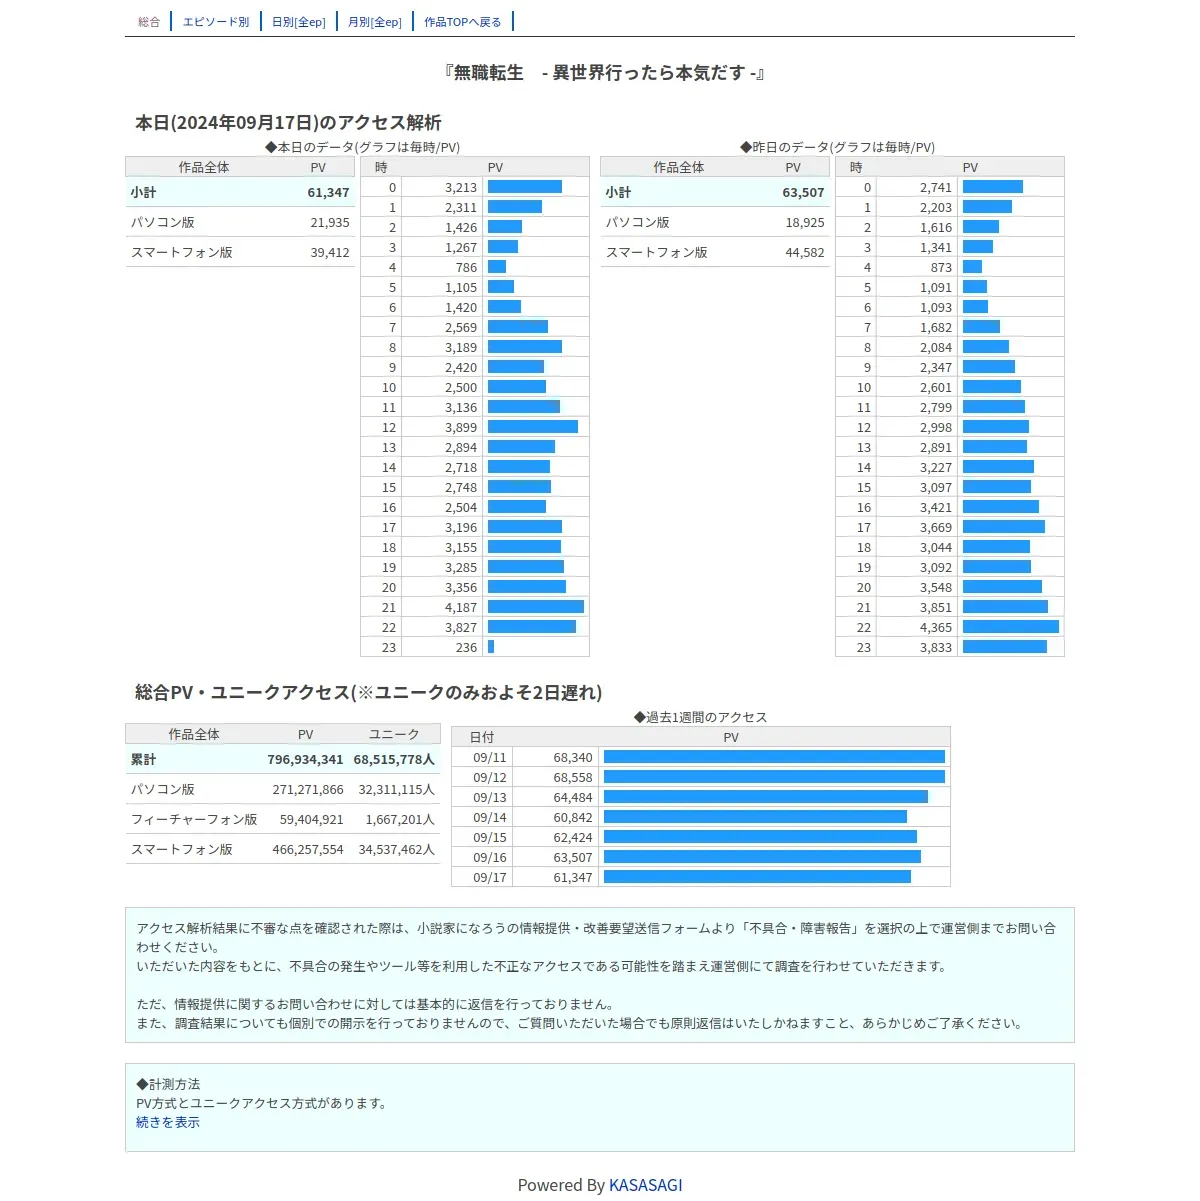The height and width of the screenshot is (1201, 1200).
Task: Select yesterday's スマートフォン版 value 44,582
Action: pos(805,252)
